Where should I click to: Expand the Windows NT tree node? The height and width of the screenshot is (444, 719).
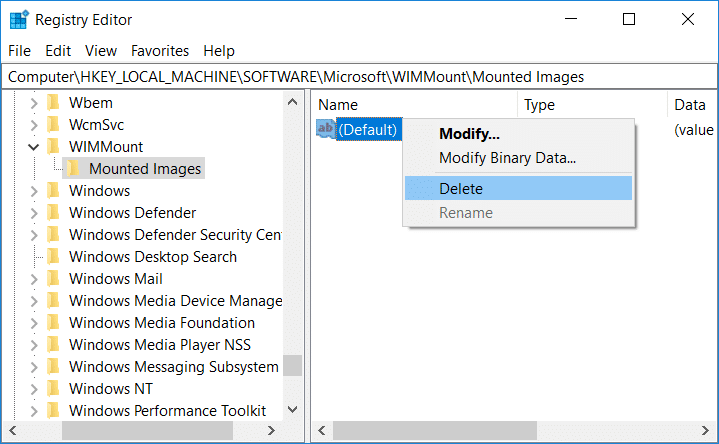tap(34, 389)
